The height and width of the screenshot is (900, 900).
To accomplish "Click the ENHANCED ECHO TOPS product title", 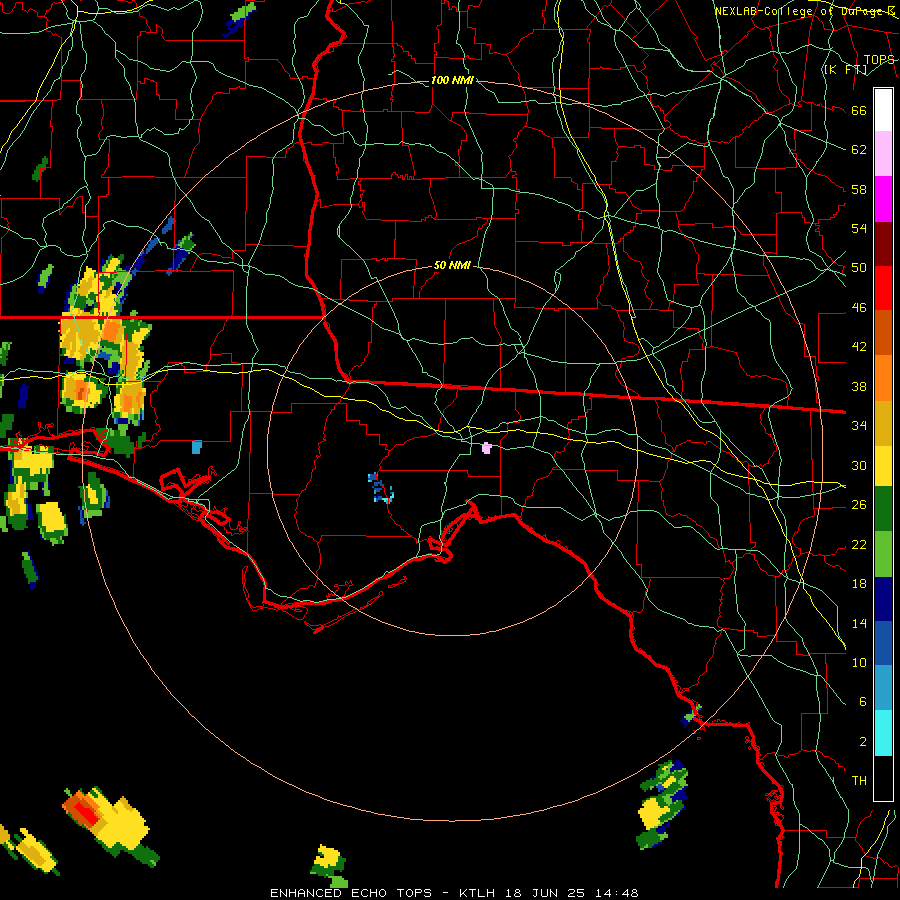I will (x=351, y=893).
